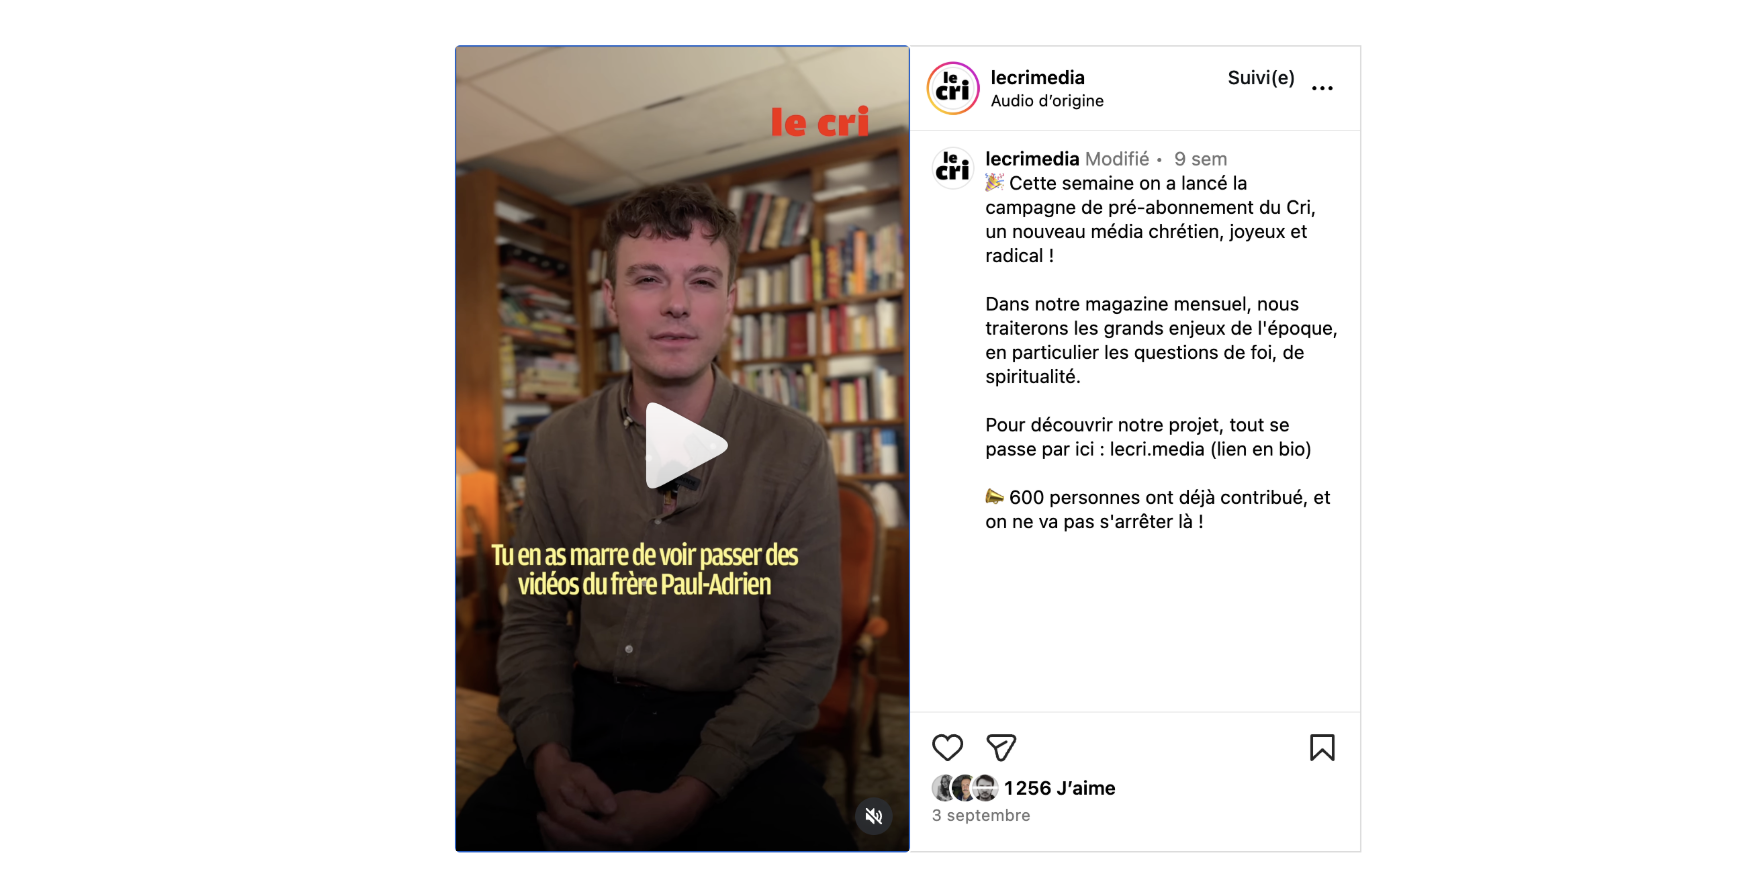The image size is (1756, 894).
Task: Open lecrimedia profile picture in header
Action: (953, 88)
